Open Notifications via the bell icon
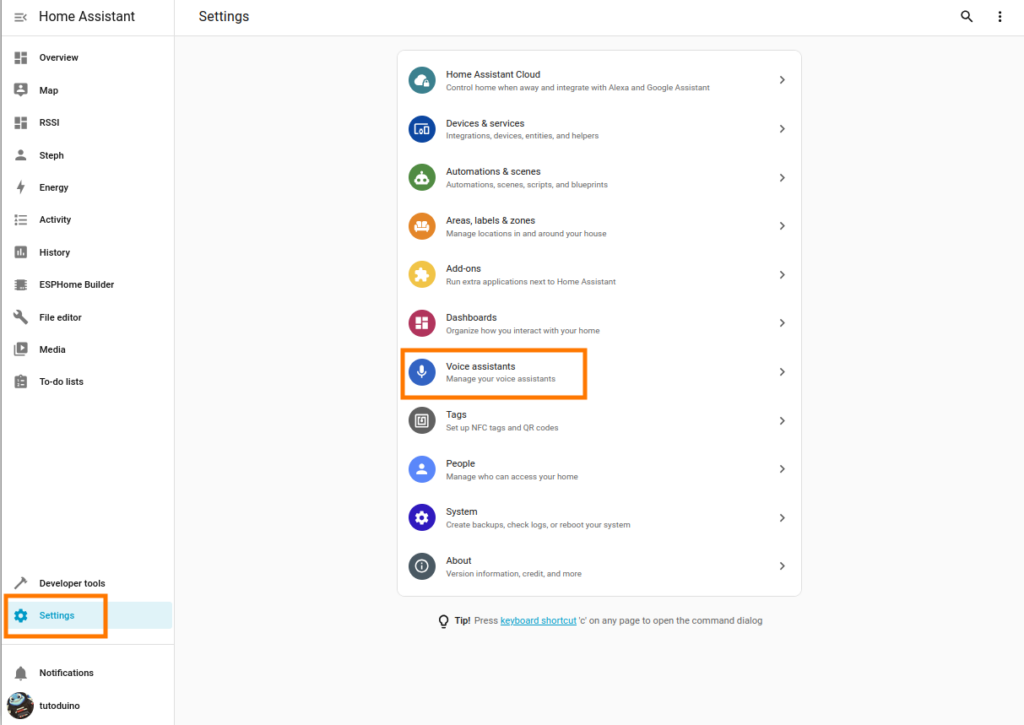The width and height of the screenshot is (1024, 725). [x=21, y=673]
